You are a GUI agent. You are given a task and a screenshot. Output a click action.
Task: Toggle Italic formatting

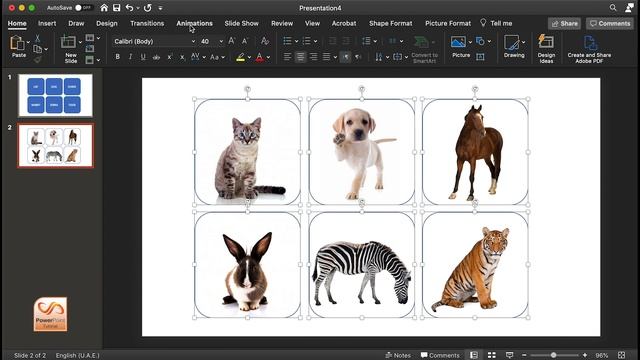click(x=130, y=57)
